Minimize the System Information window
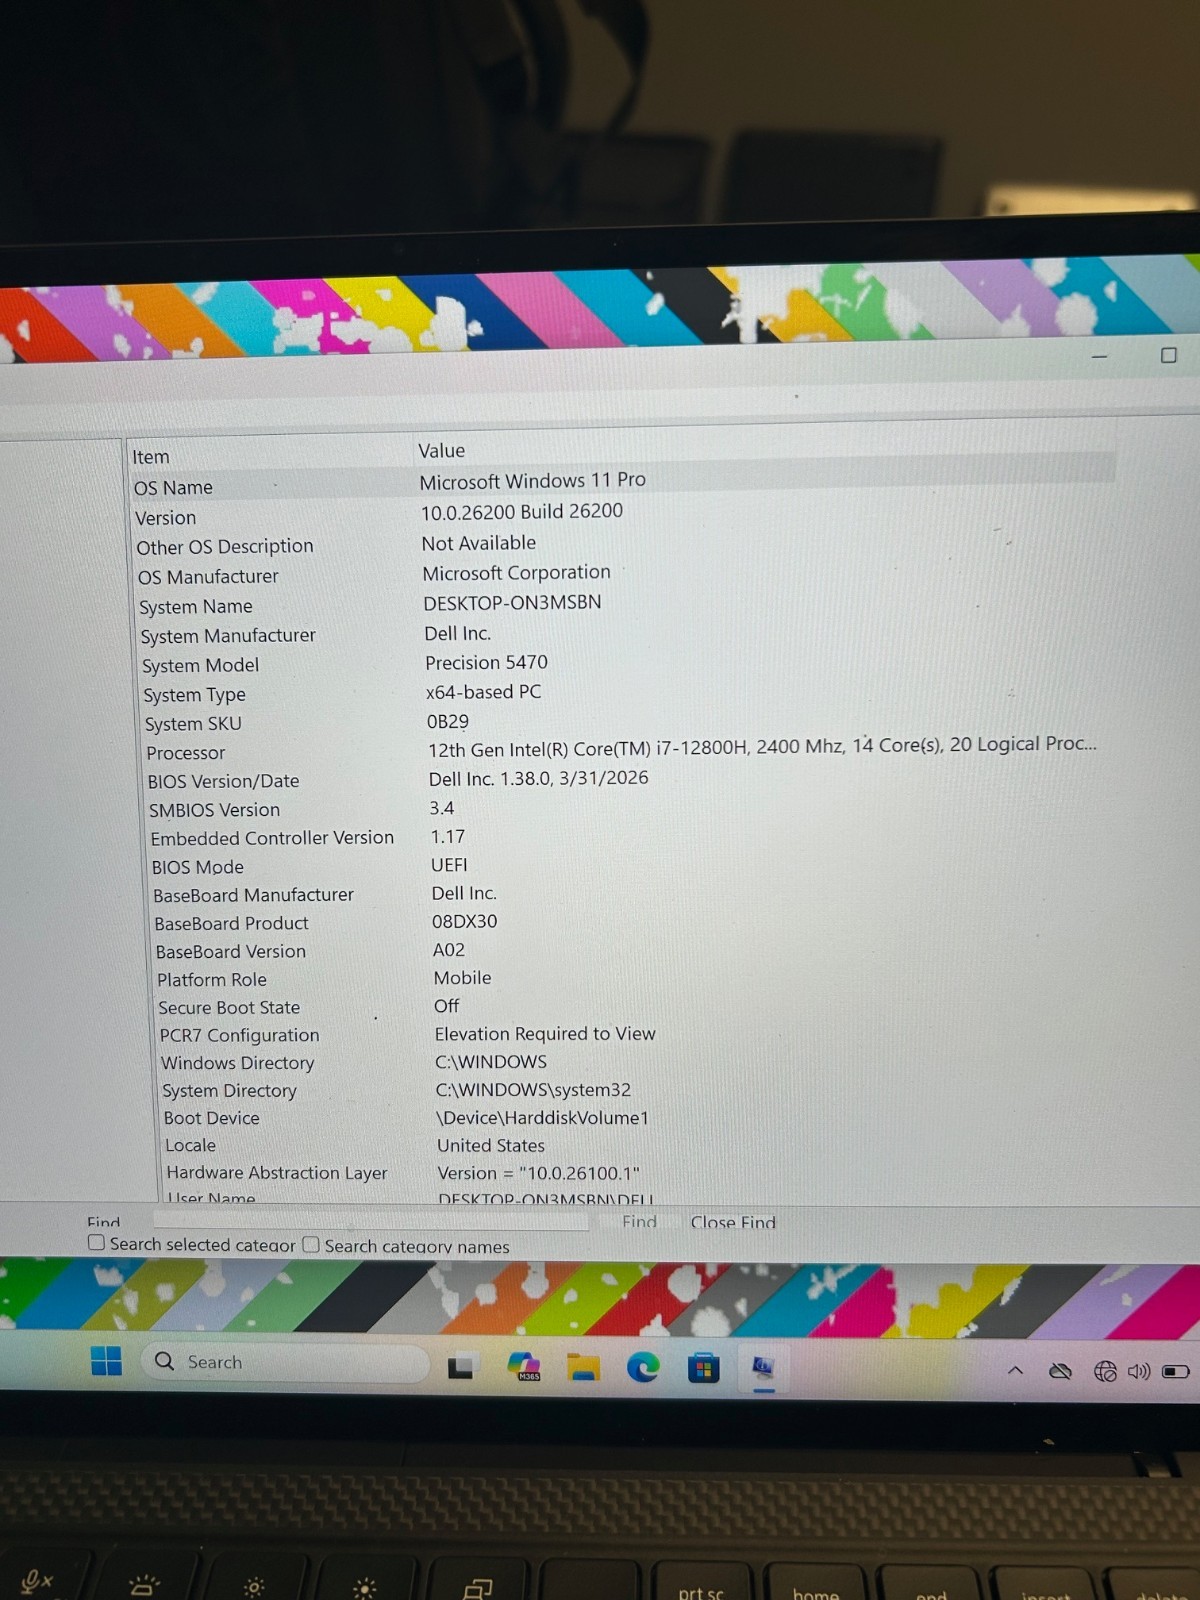Image resolution: width=1200 pixels, height=1600 pixels. point(1099,356)
